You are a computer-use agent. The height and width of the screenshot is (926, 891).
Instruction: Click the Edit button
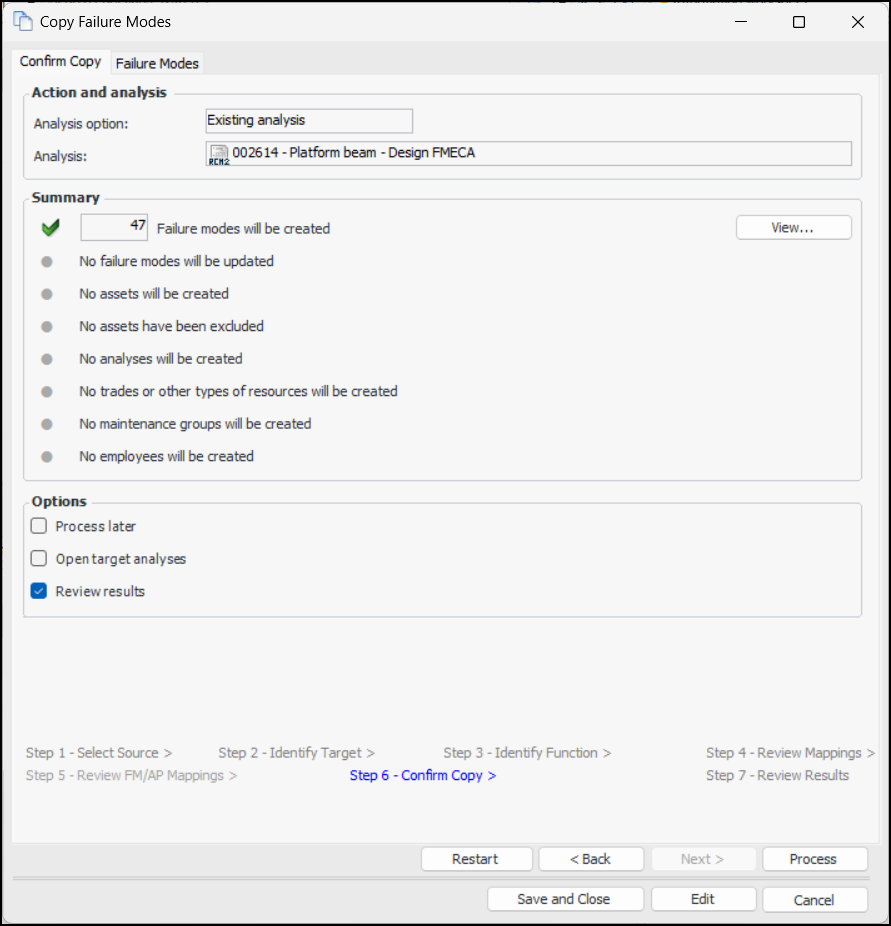pos(703,899)
